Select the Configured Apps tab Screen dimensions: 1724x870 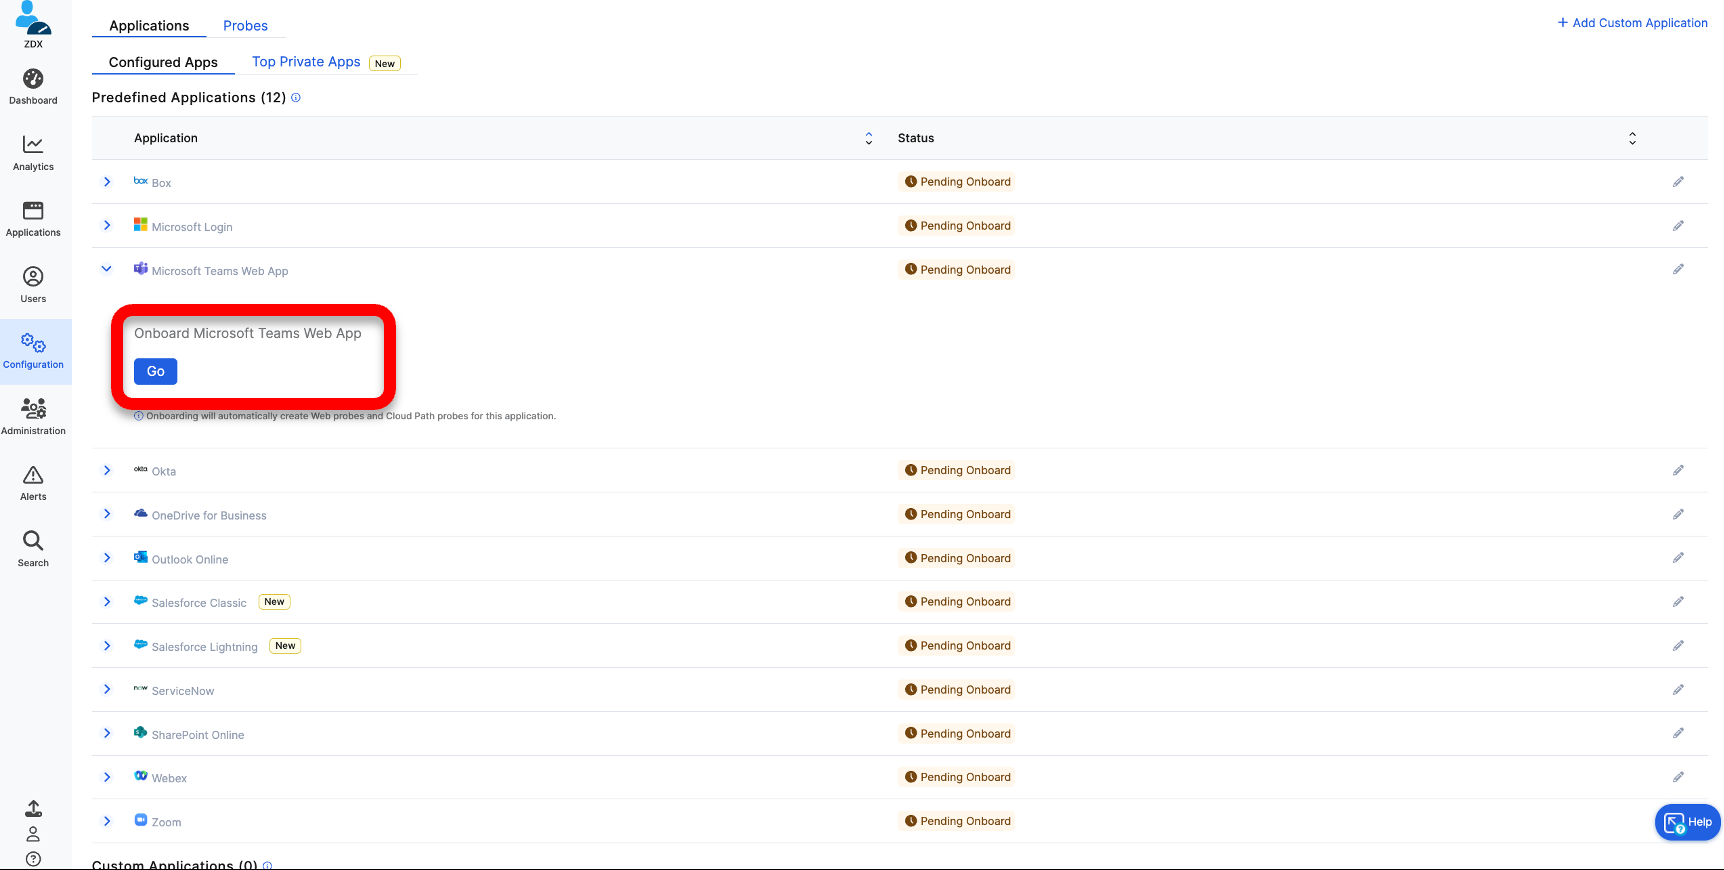pyautogui.click(x=163, y=62)
